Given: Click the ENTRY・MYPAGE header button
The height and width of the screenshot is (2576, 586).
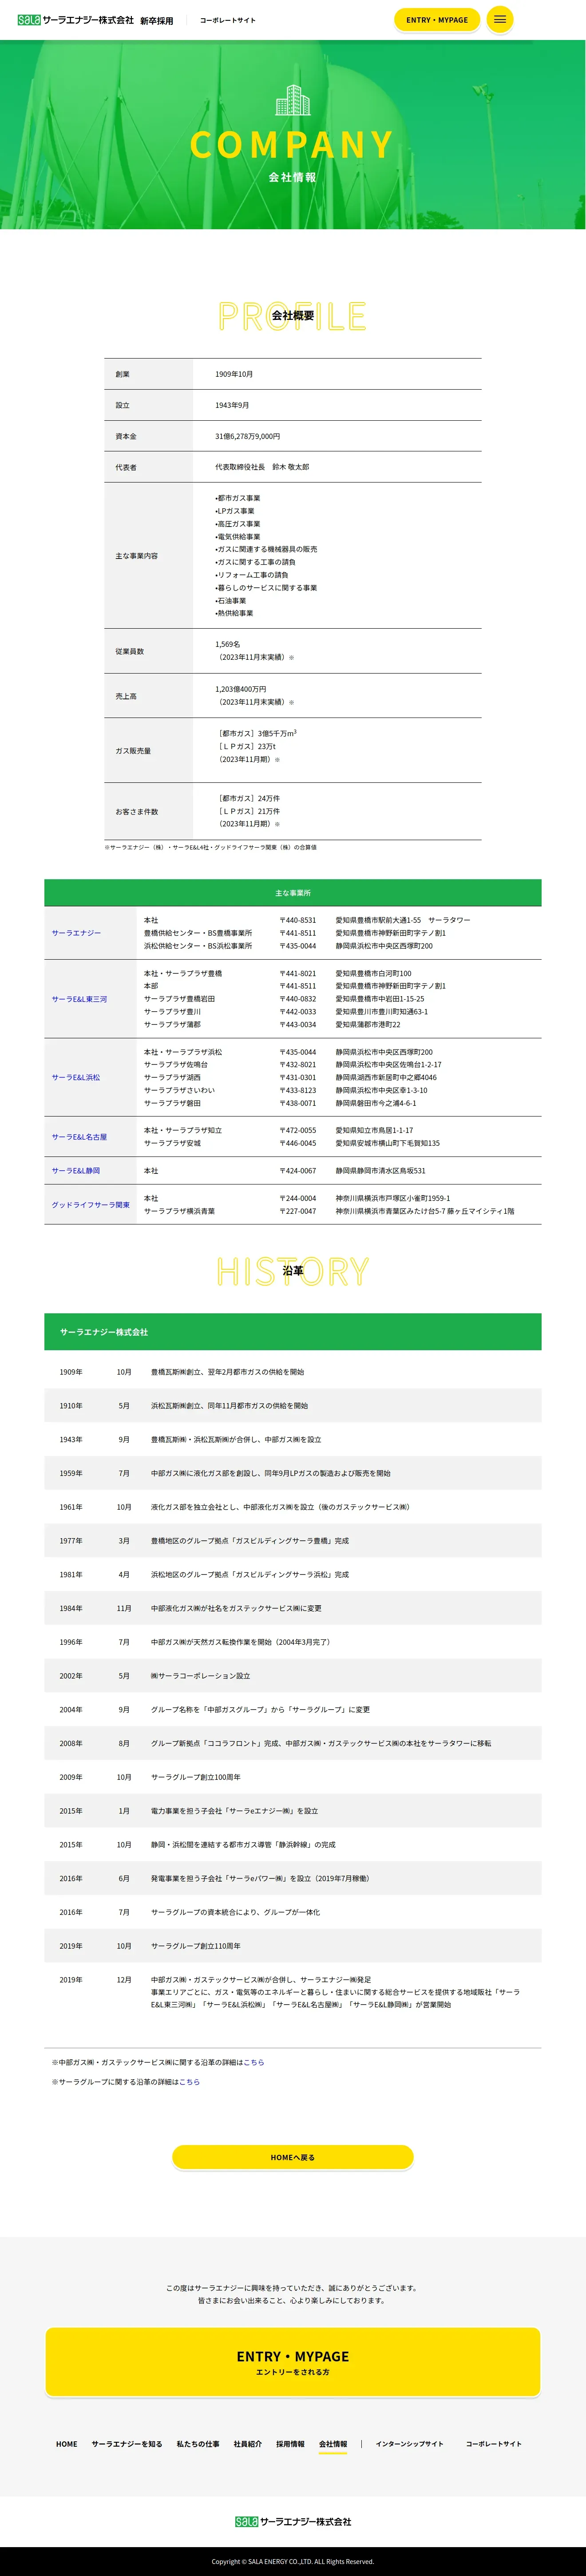Looking at the screenshot, I should [437, 20].
